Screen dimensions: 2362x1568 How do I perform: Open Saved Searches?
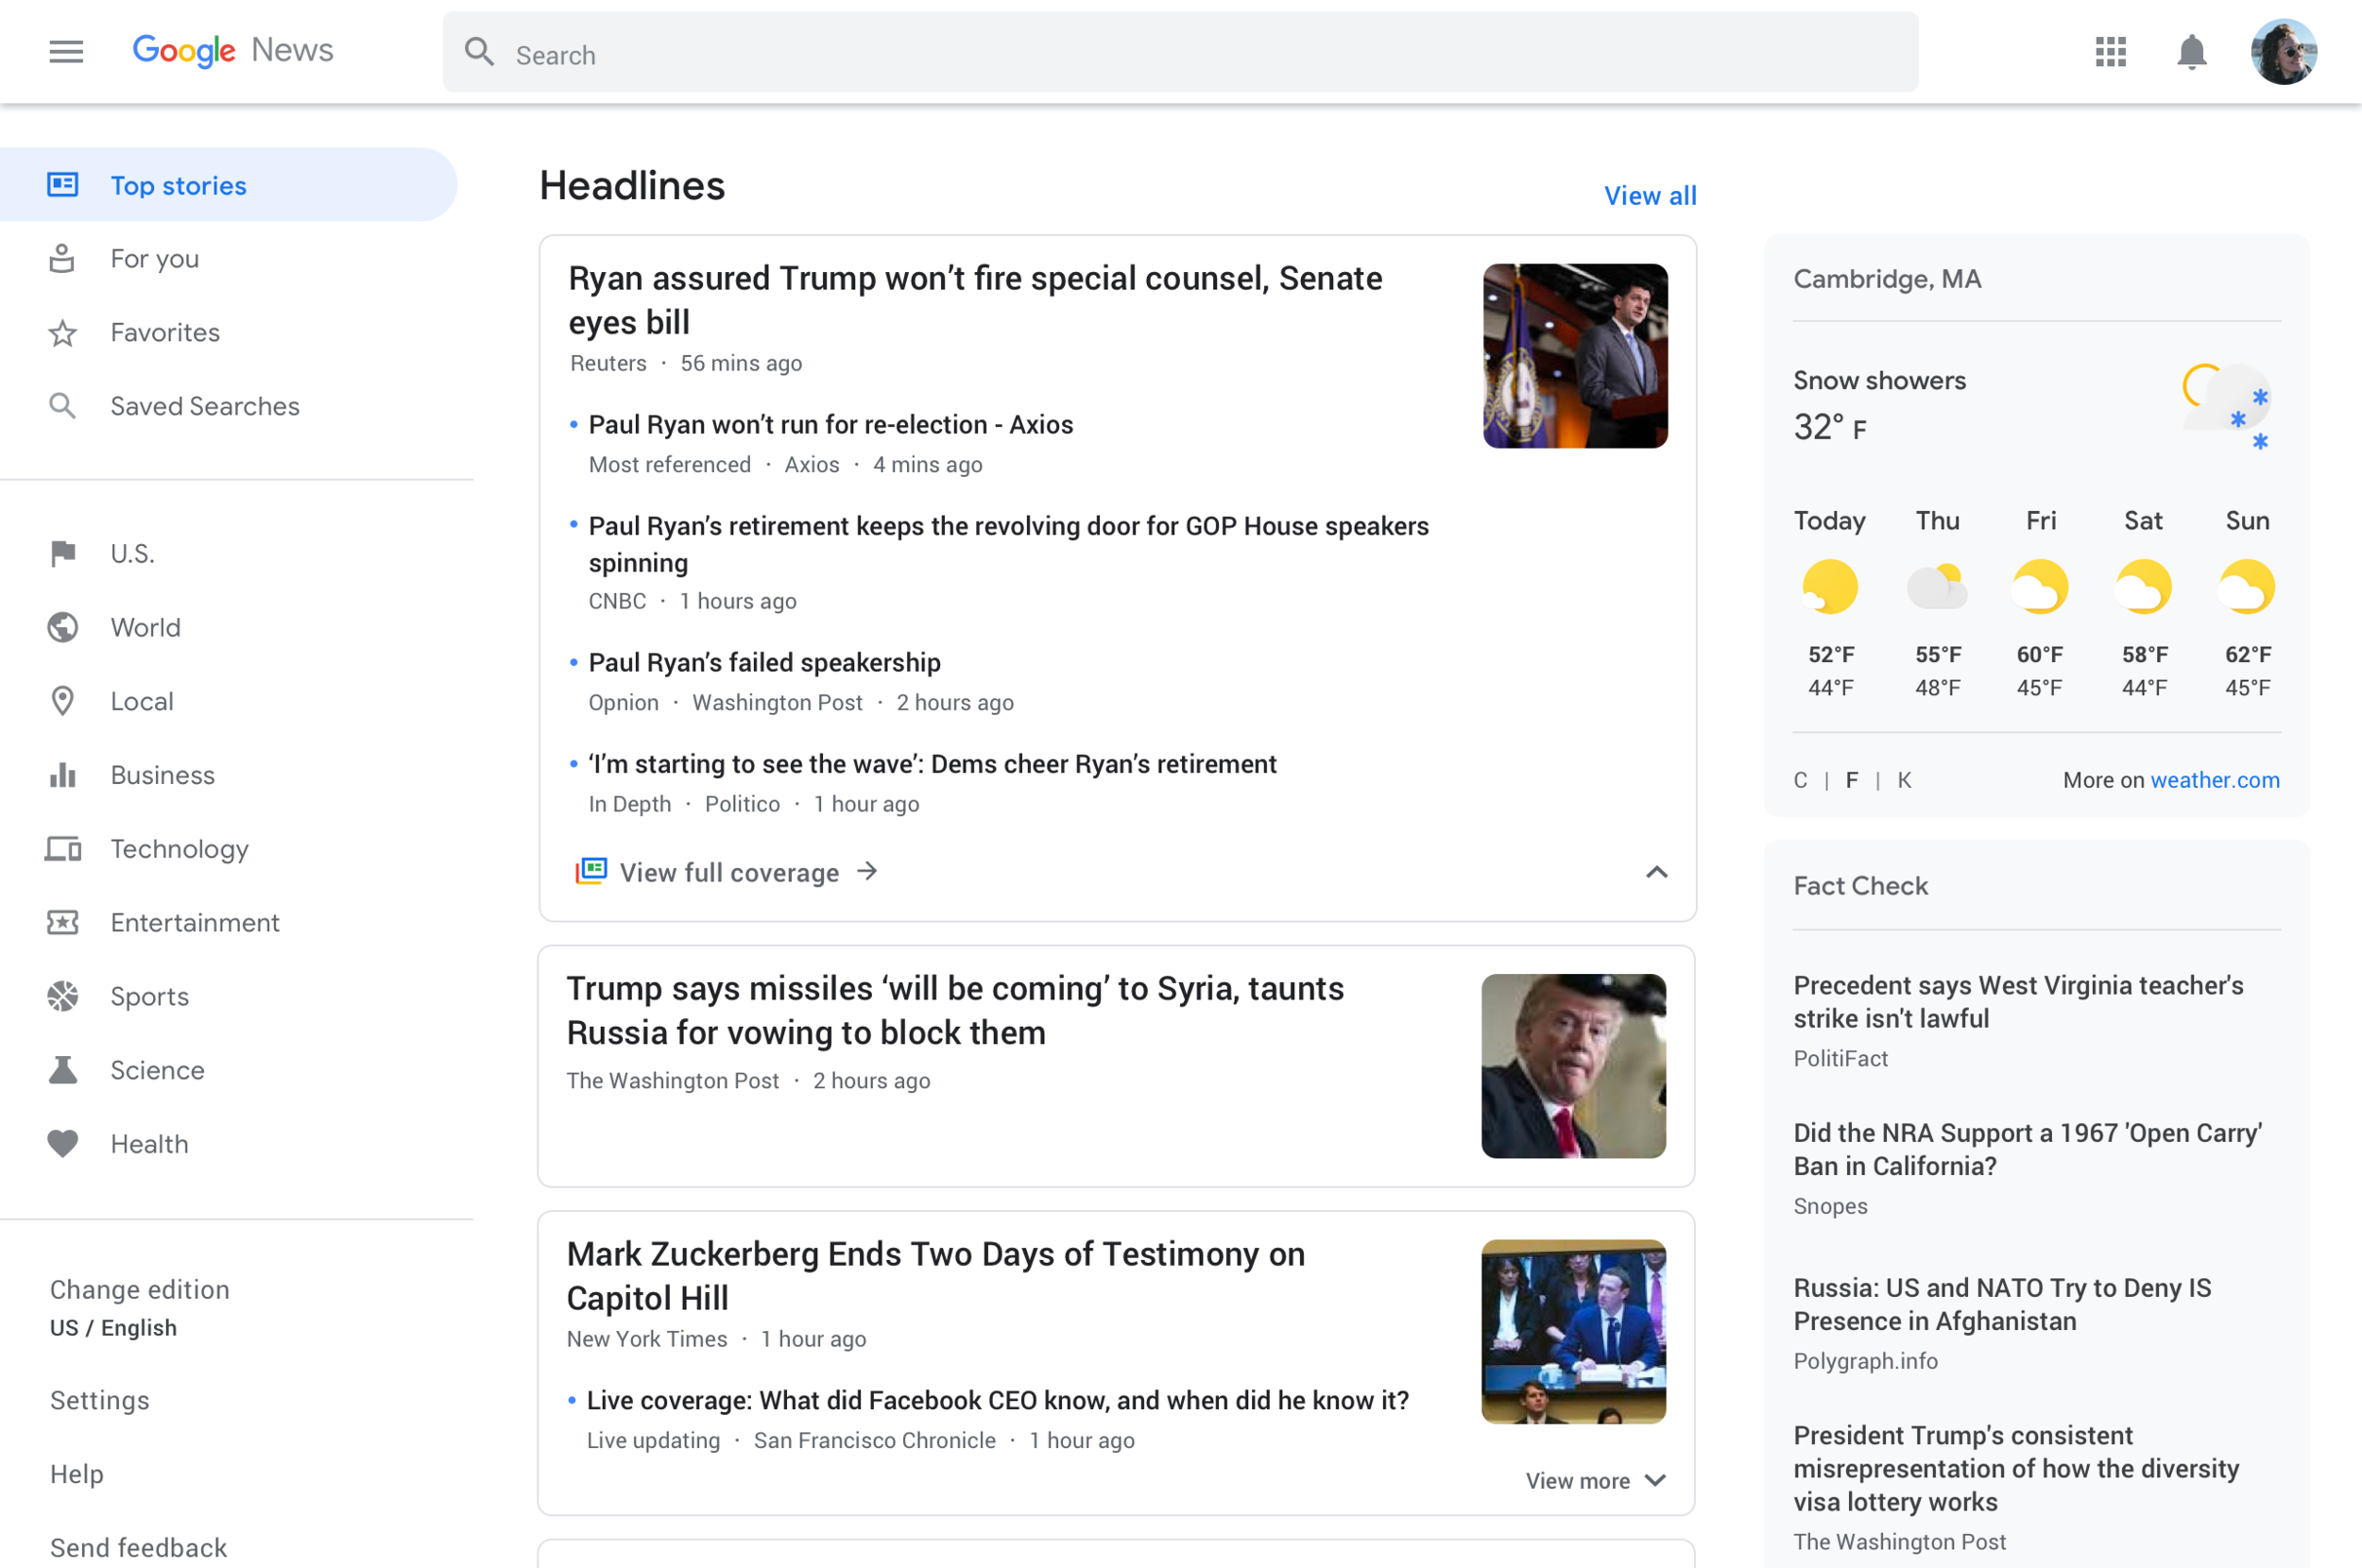[x=205, y=406]
